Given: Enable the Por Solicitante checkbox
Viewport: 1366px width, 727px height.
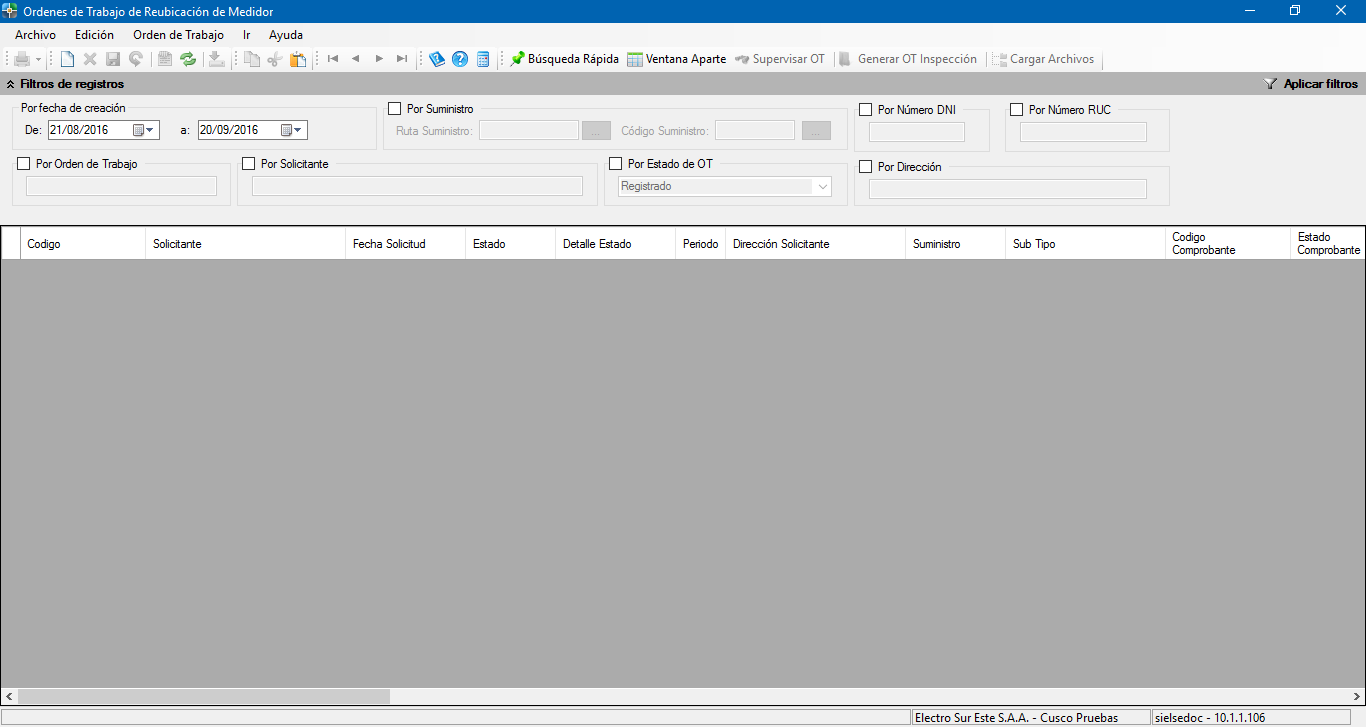Looking at the screenshot, I should coord(249,164).
